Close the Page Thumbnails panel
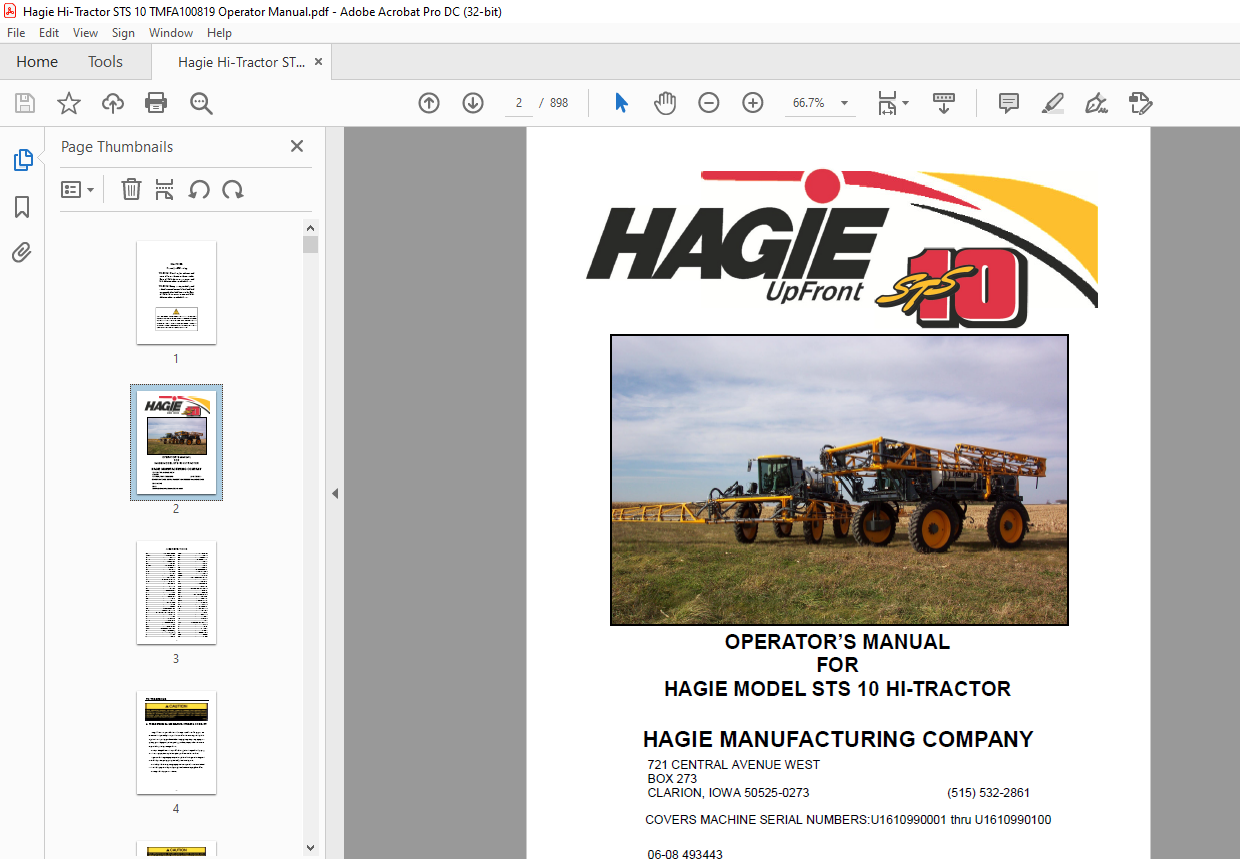The image size is (1240, 859). (x=297, y=146)
